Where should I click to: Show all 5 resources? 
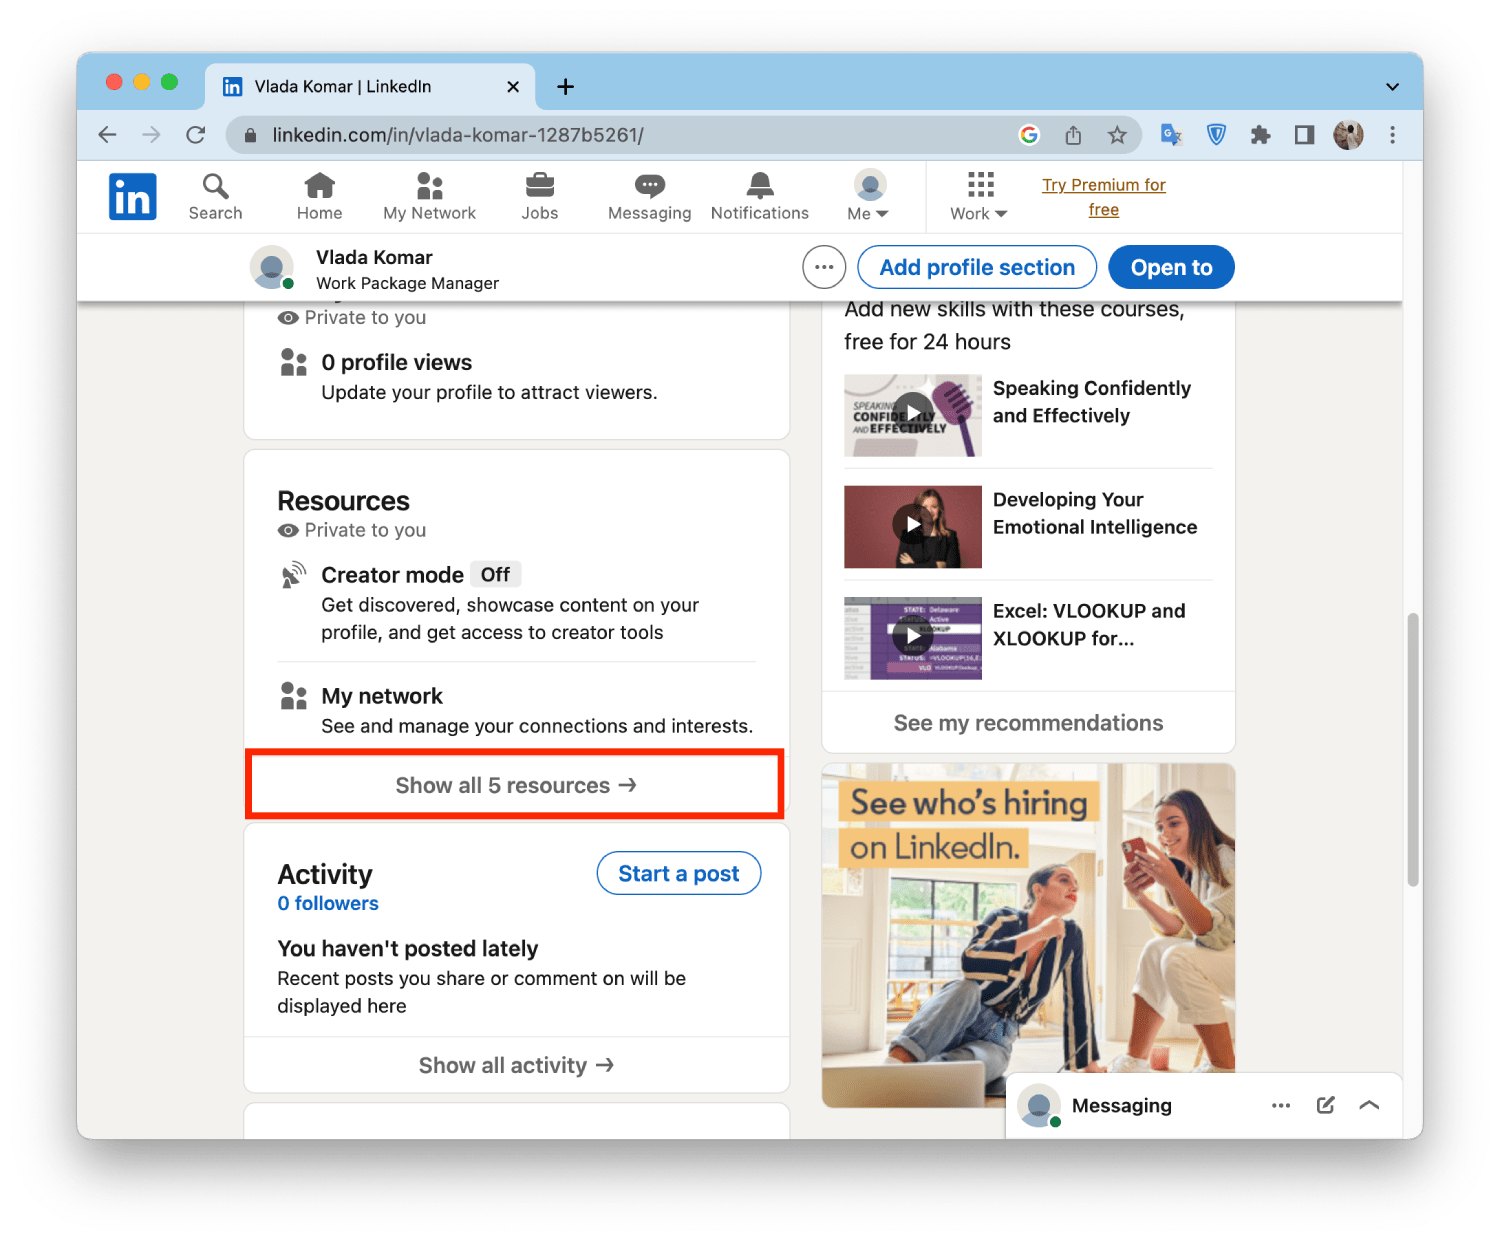pyautogui.click(x=514, y=785)
